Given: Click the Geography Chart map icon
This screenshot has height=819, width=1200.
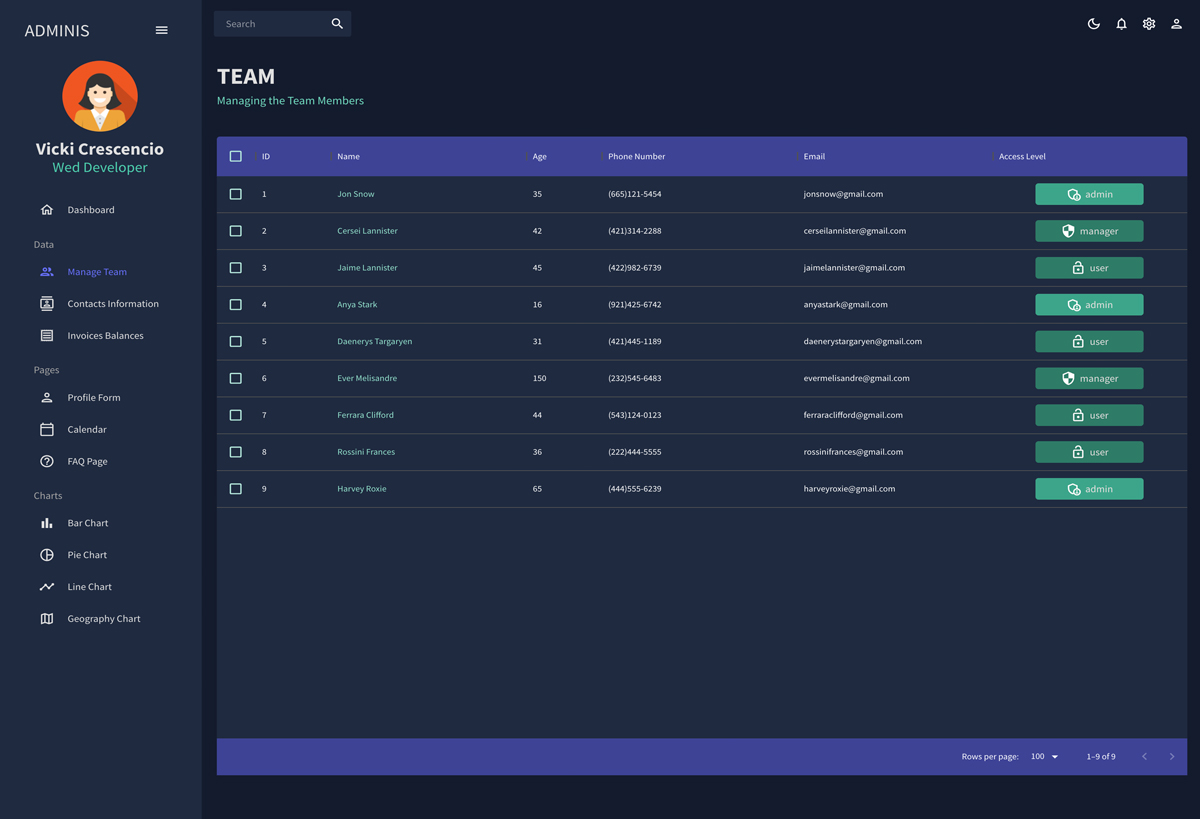Looking at the screenshot, I should point(47,619).
